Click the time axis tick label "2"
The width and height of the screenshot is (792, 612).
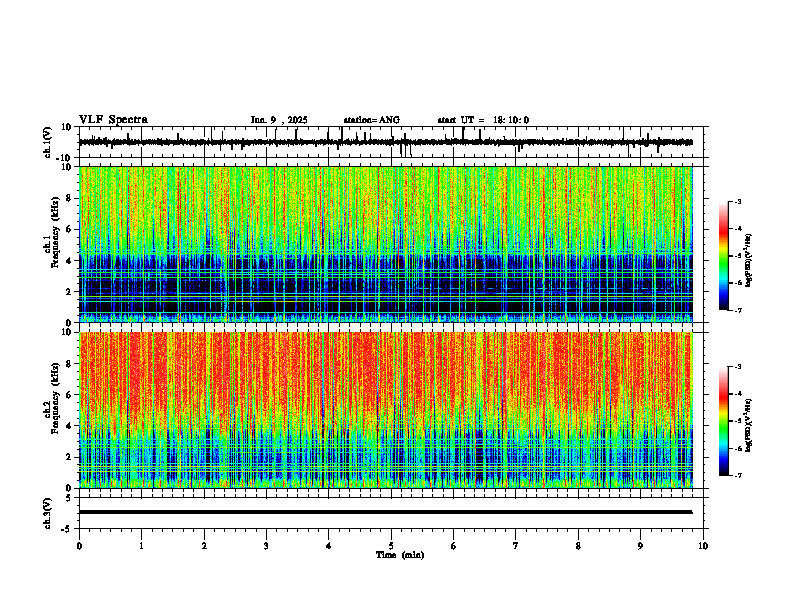point(204,546)
